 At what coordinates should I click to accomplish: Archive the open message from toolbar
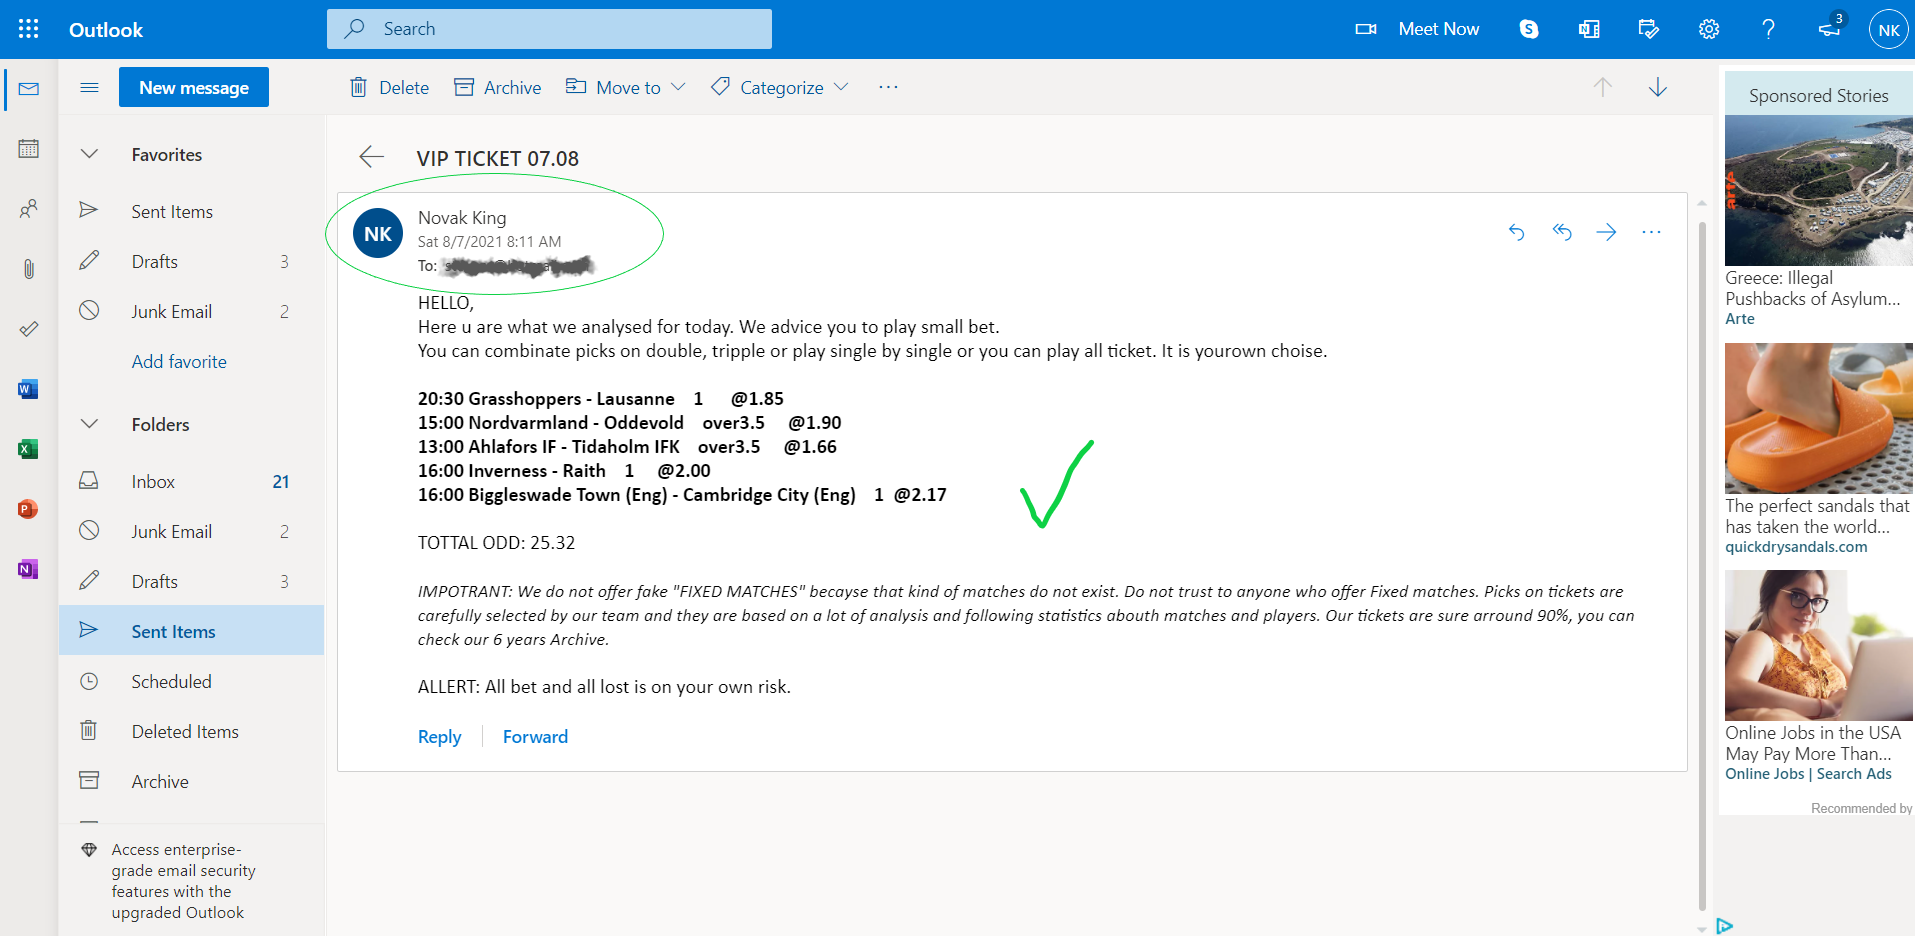pos(497,87)
